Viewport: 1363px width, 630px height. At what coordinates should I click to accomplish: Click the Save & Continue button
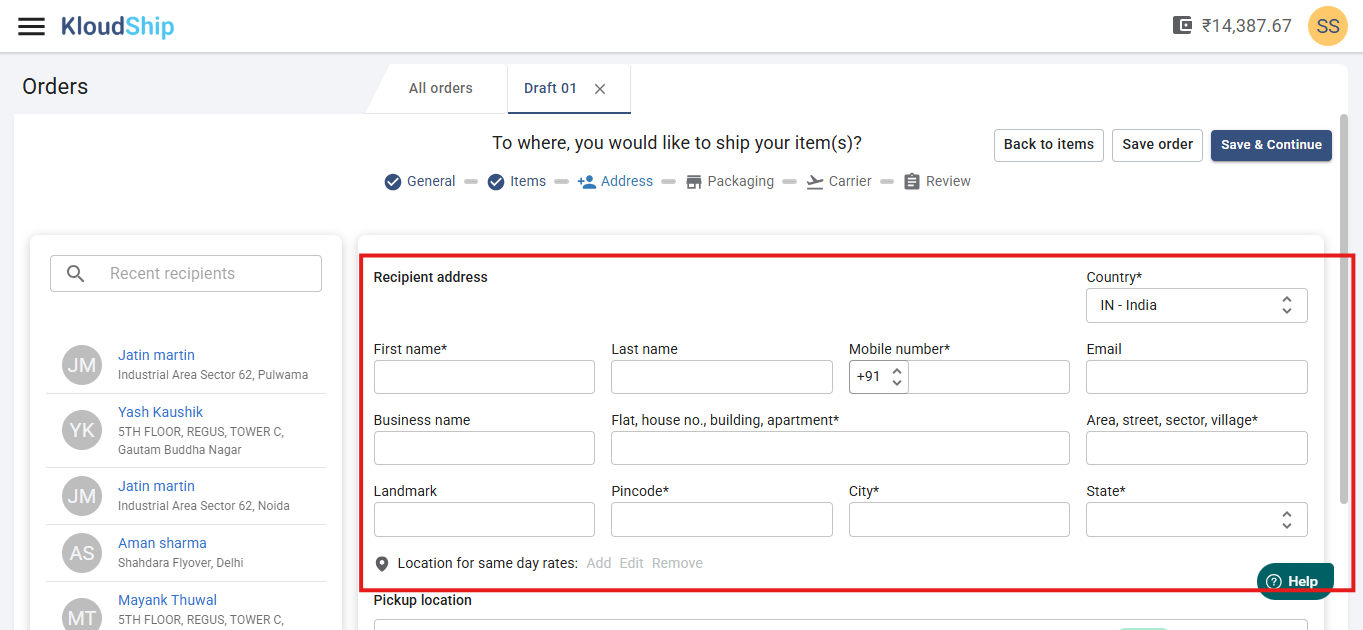point(1271,145)
